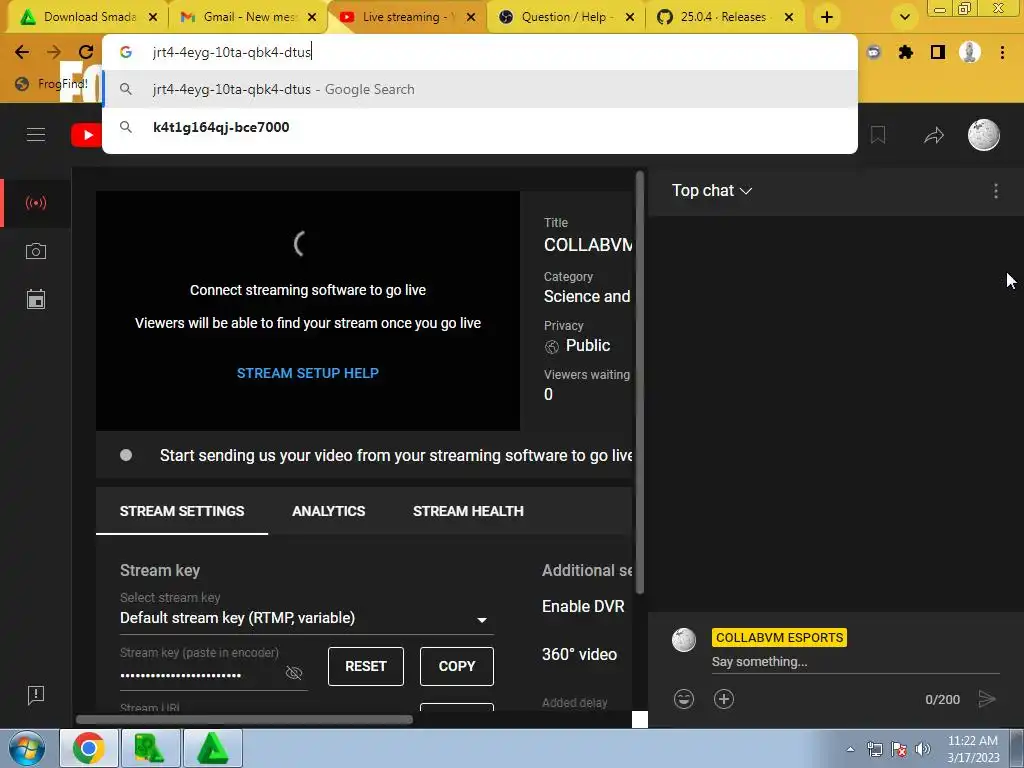Open a new tab with plus button

pos(827,17)
